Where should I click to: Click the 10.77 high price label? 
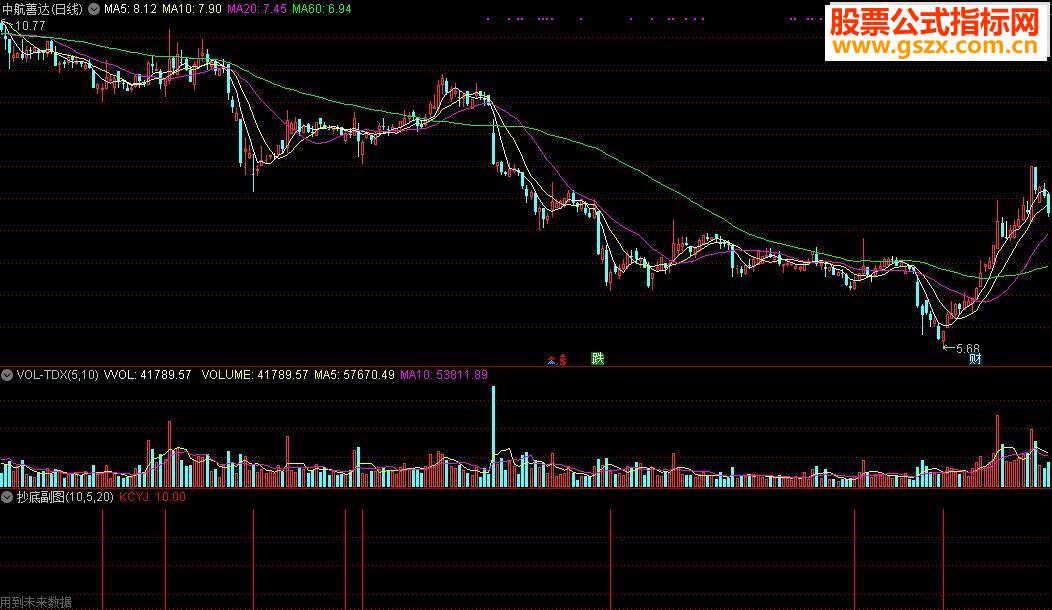[29, 26]
